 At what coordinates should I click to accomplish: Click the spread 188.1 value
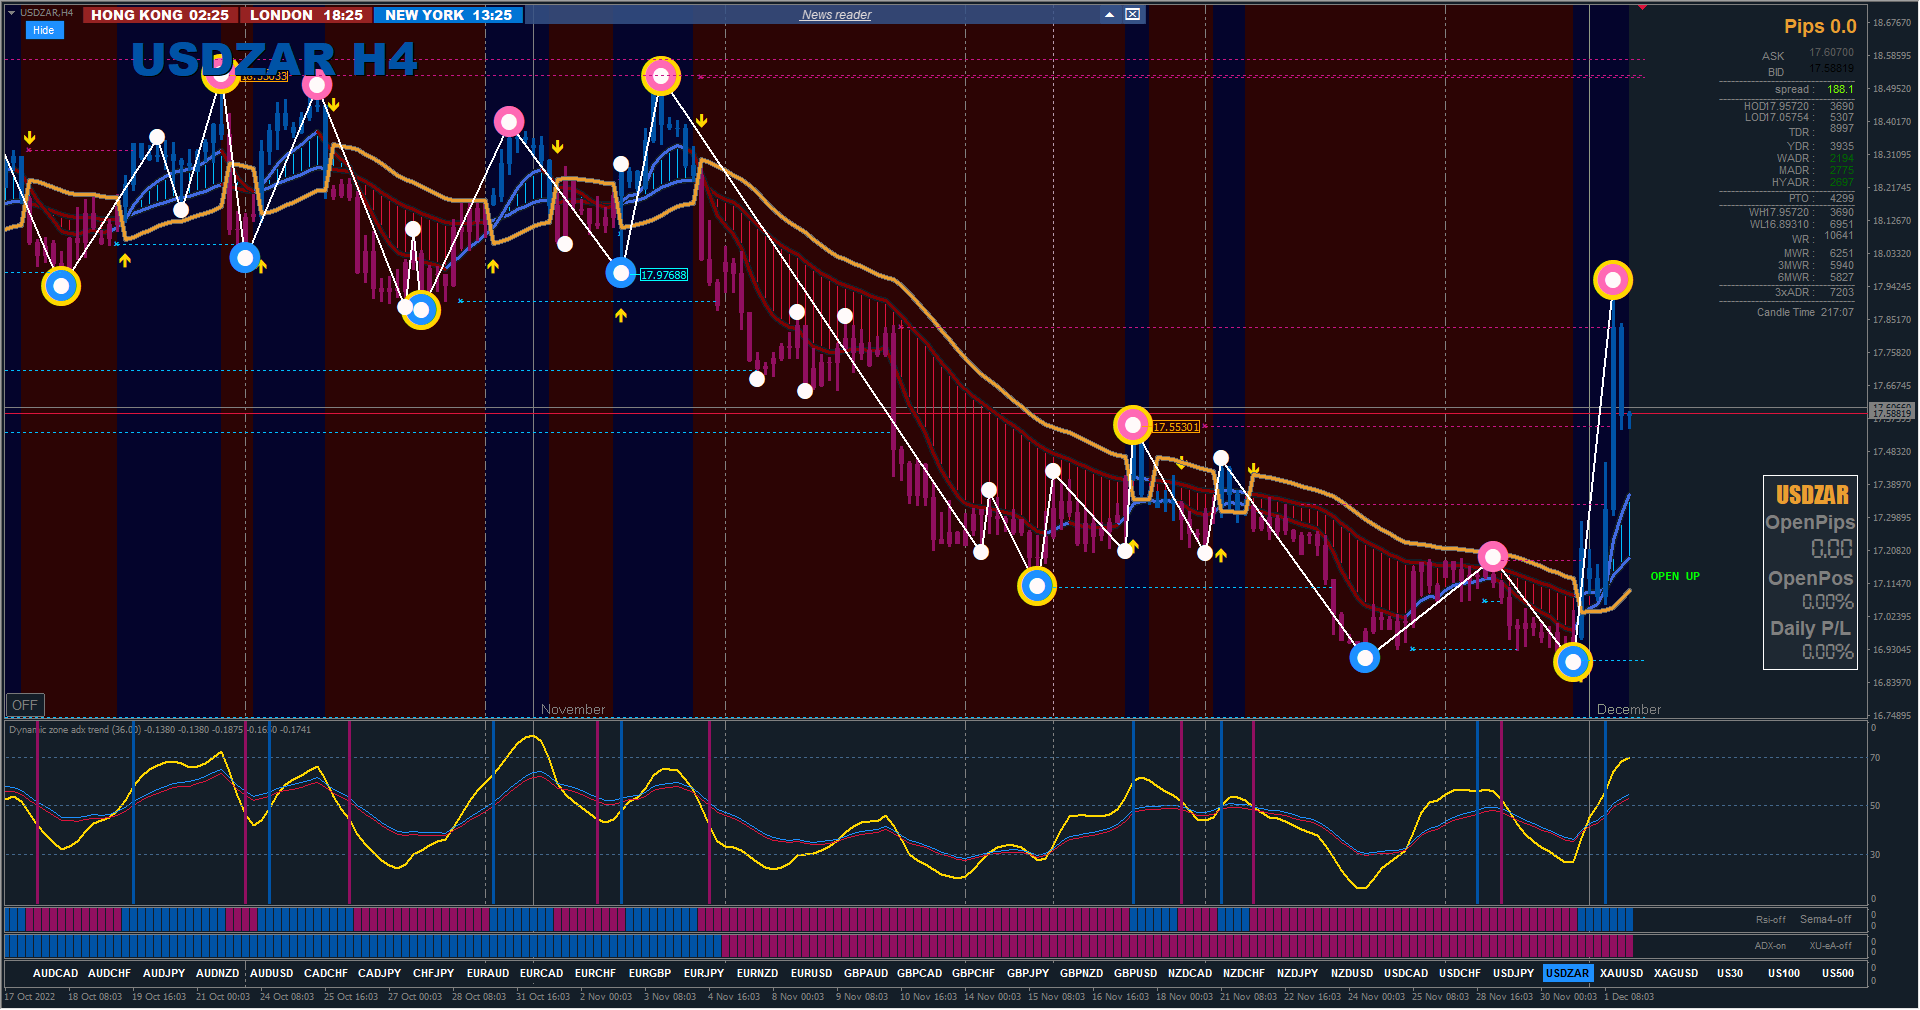1840,89
